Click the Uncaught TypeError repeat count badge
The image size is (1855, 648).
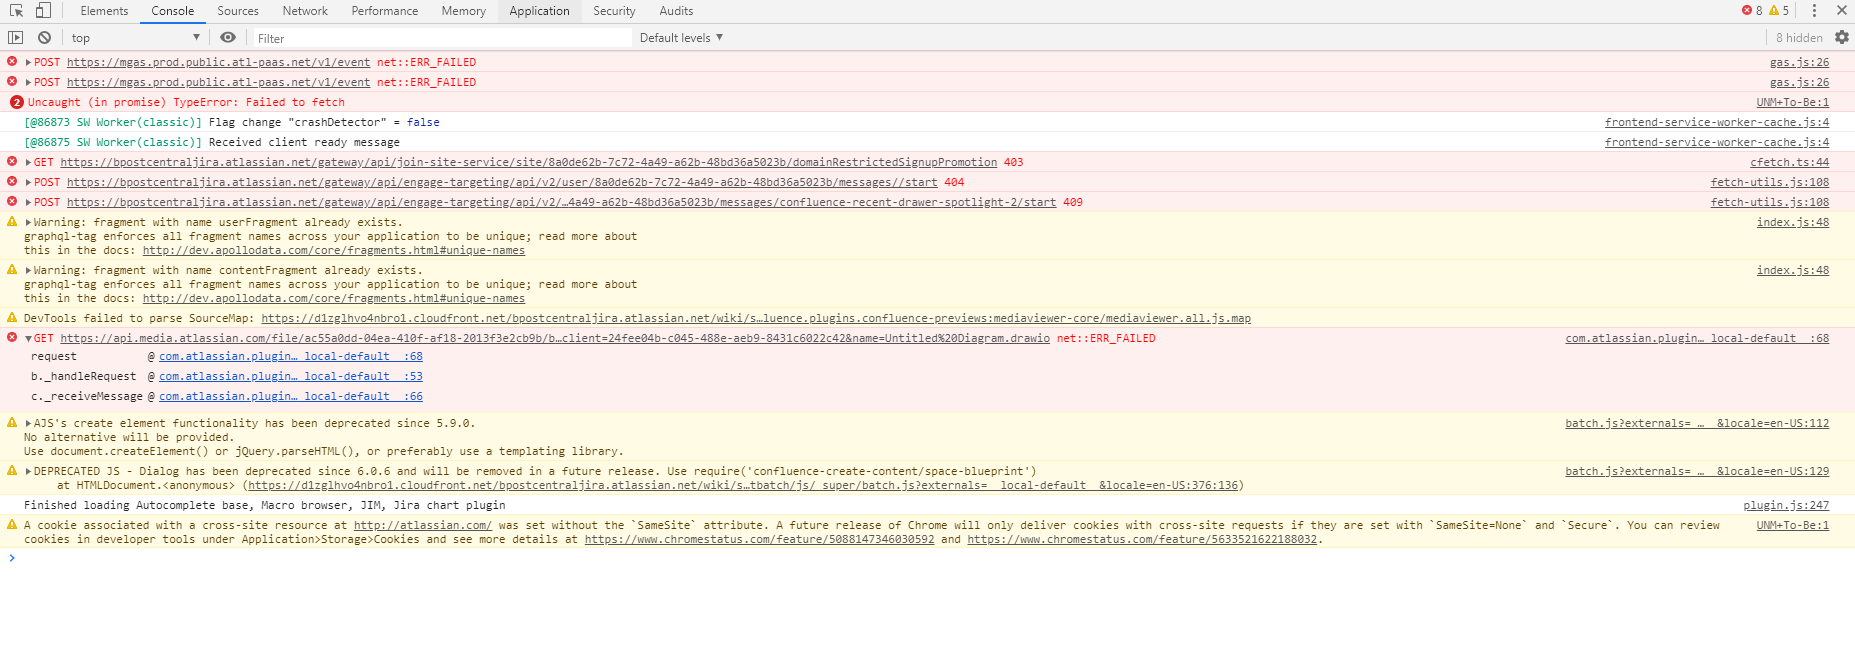tap(16, 102)
